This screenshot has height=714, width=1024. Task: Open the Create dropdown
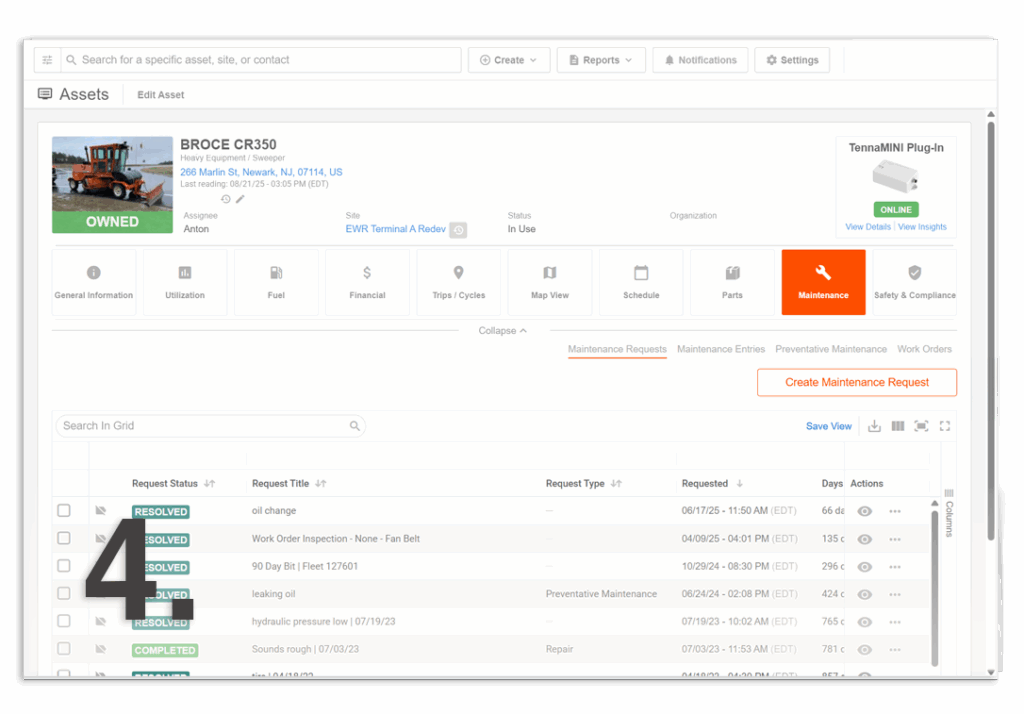(x=509, y=60)
